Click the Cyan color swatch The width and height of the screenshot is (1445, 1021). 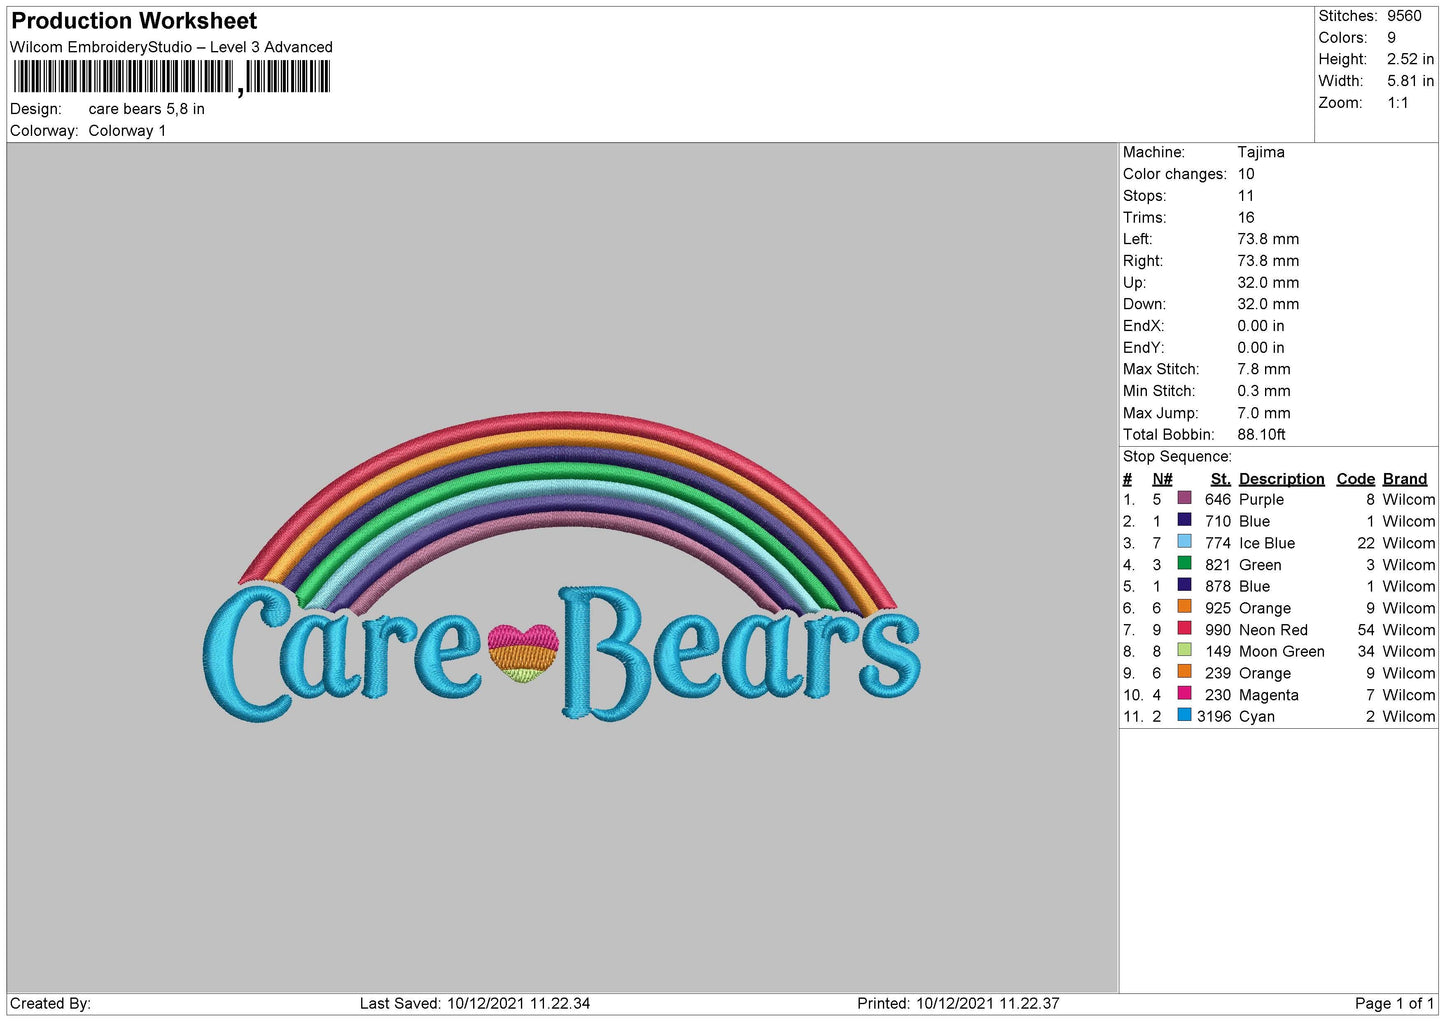tap(1185, 715)
